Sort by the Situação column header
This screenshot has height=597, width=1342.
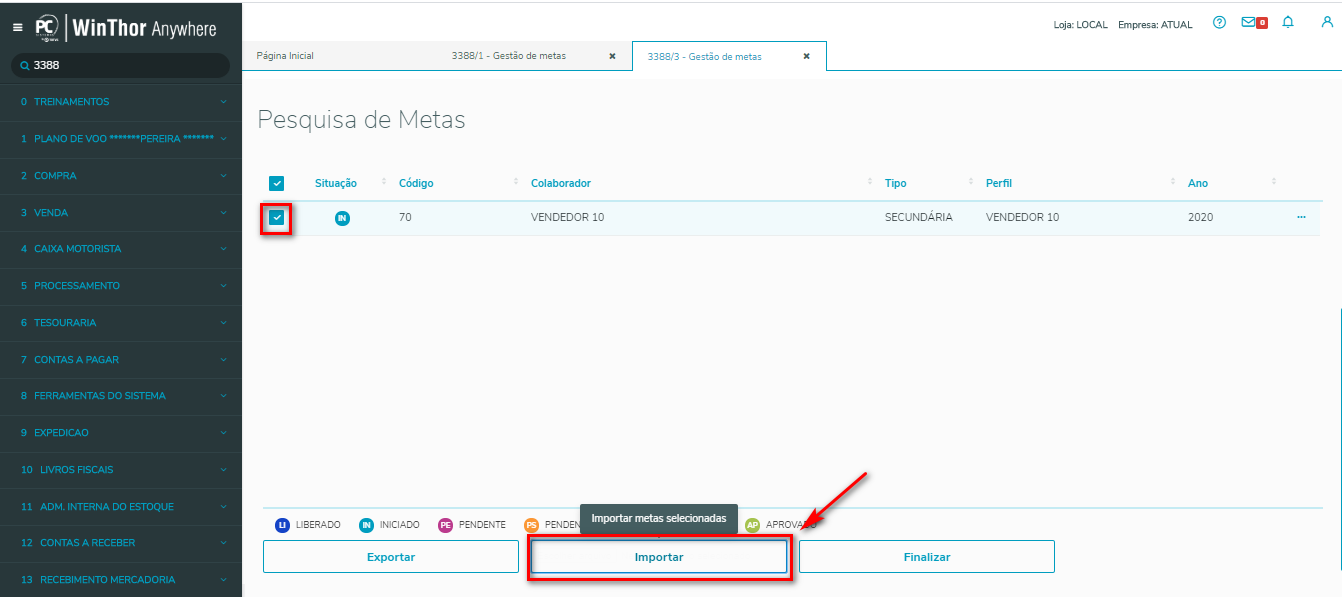(x=336, y=183)
